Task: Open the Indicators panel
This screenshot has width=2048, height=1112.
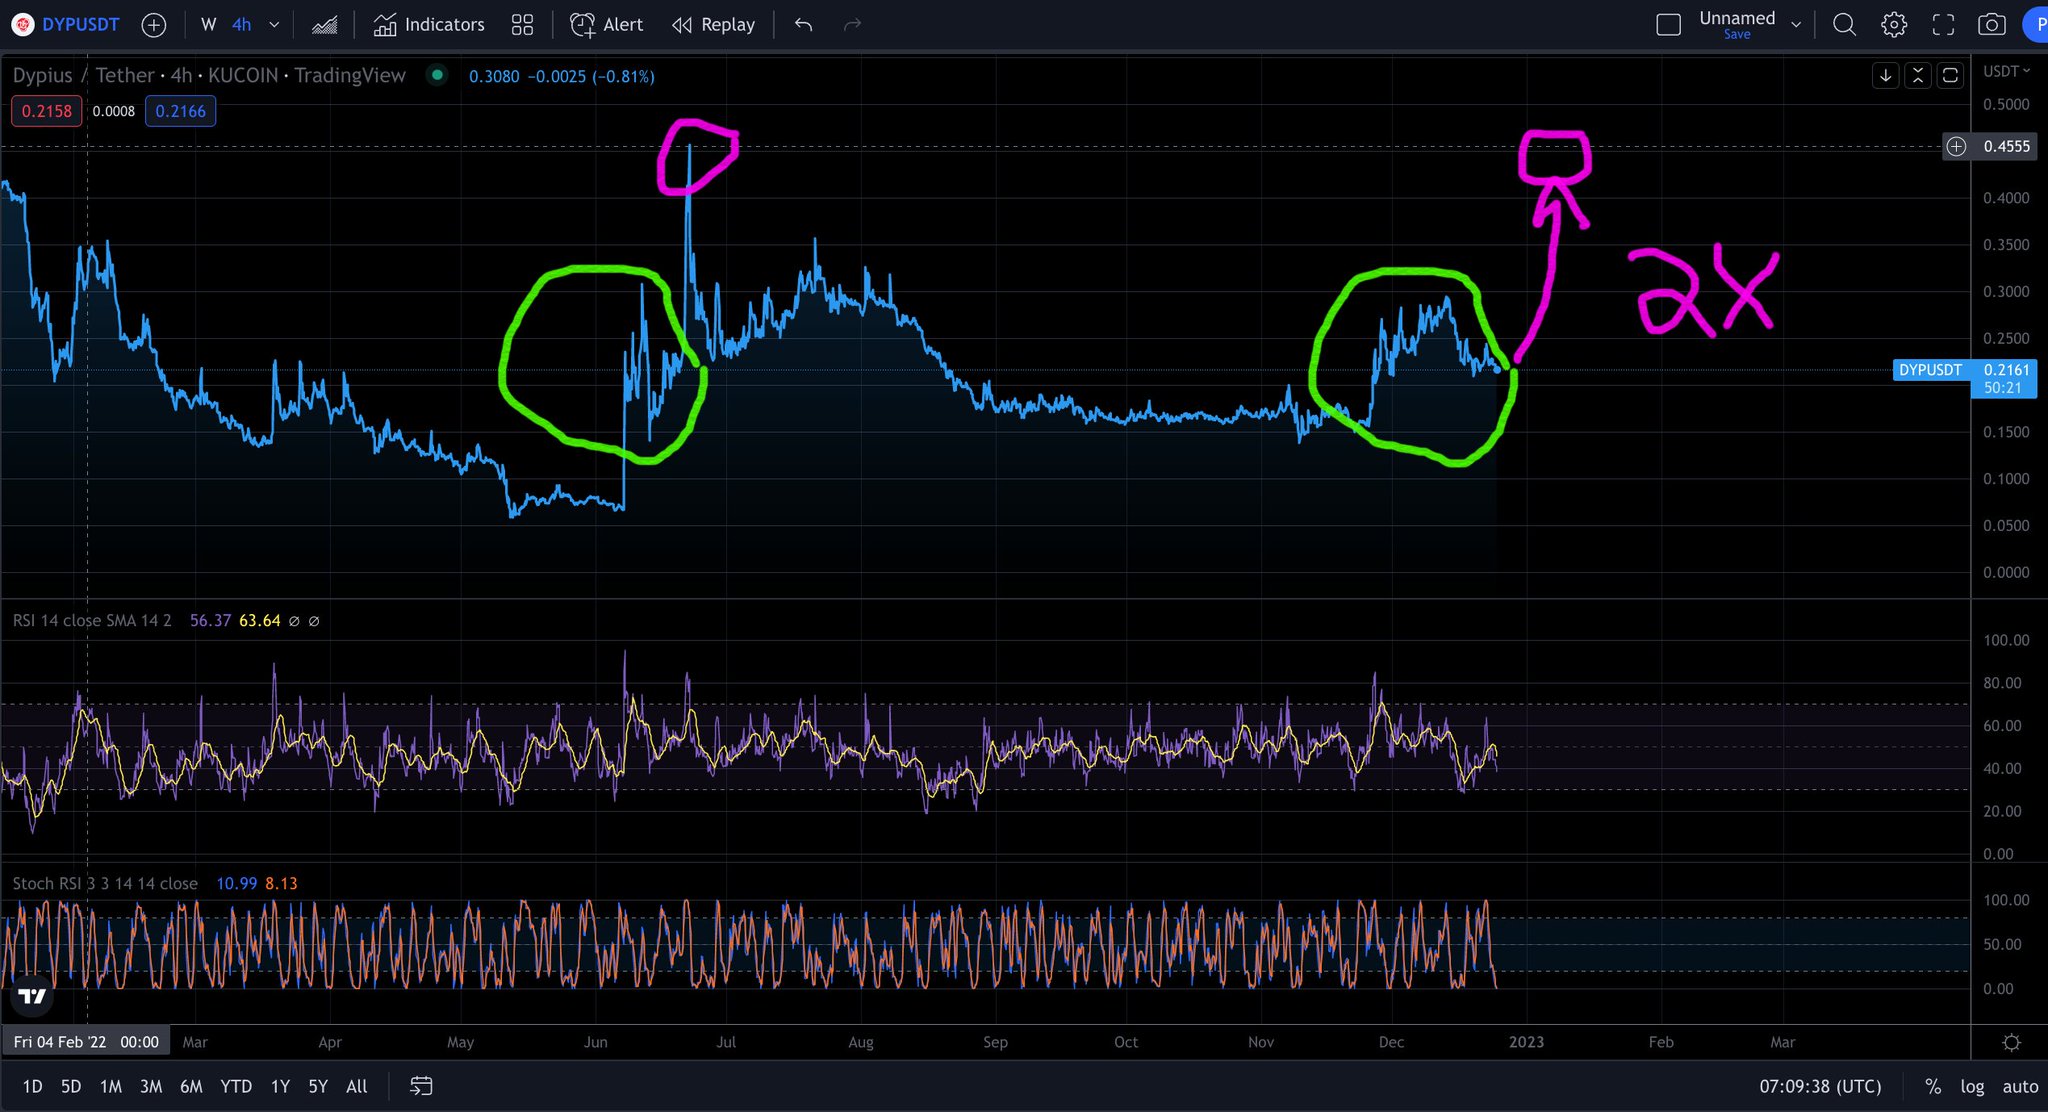Action: tap(429, 25)
